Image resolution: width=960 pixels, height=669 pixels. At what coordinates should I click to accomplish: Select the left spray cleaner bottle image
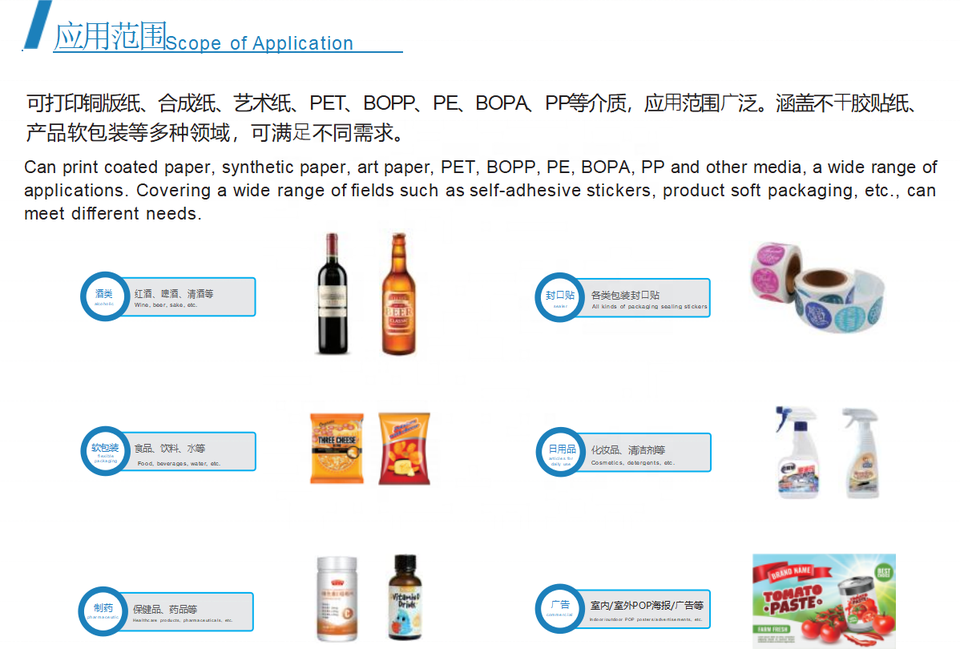(798, 452)
